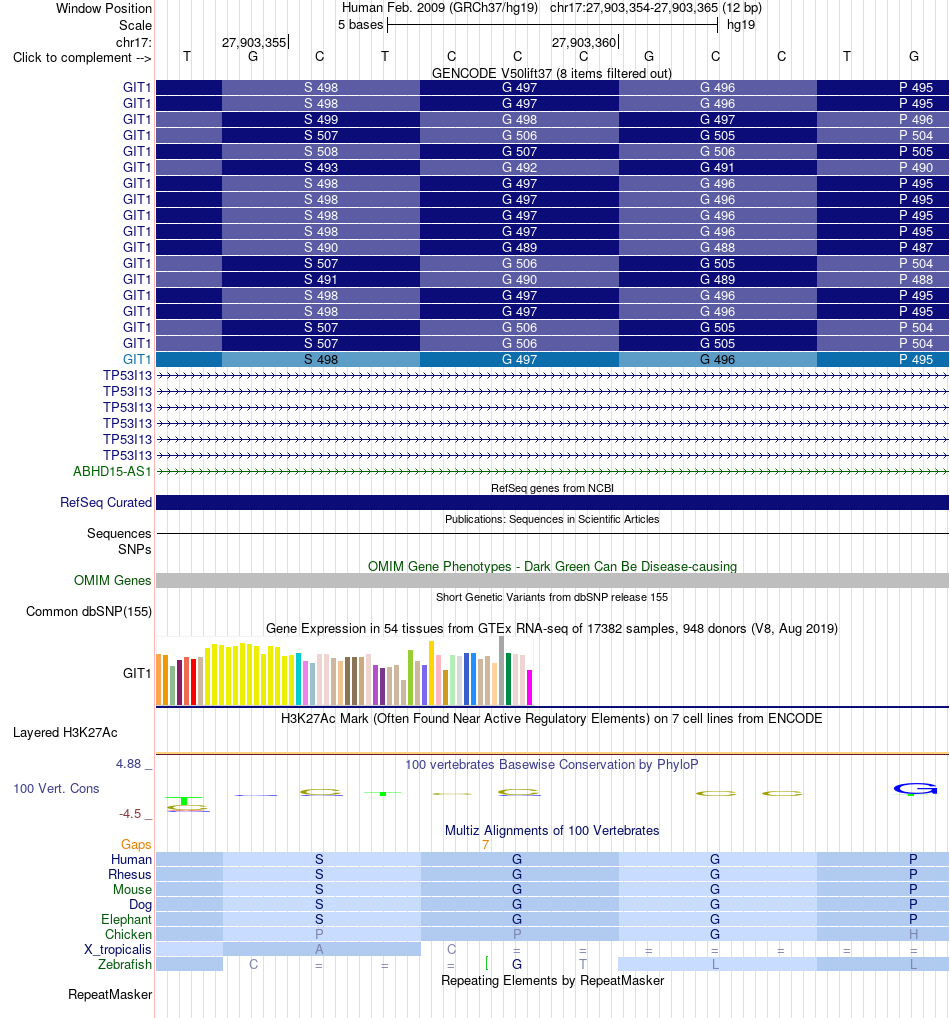This screenshot has width=950, height=1018.
Task: Click codon G 492
Action: click(x=519, y=168)
